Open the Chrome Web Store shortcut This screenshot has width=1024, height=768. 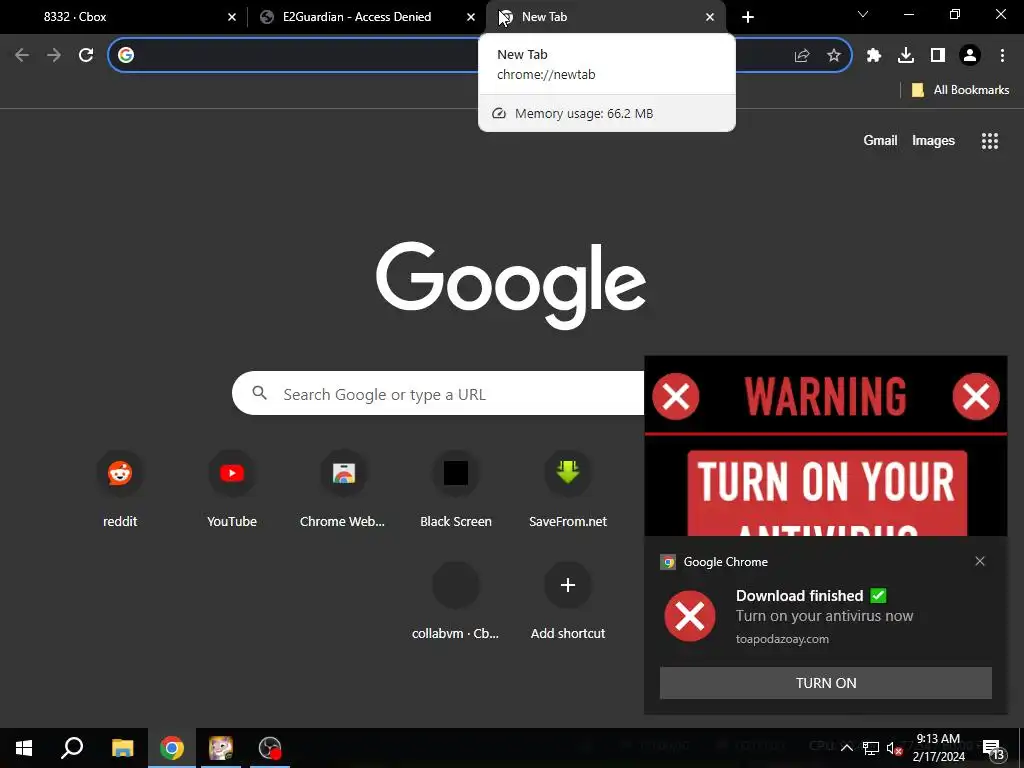click(344, 488)
